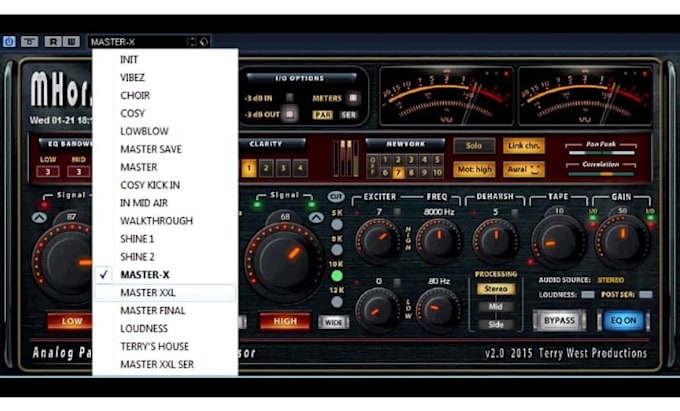This screenshot has height=411, width=680.
Task: Open the MASTER-X preset name dropdown
Action: point(137,42)
